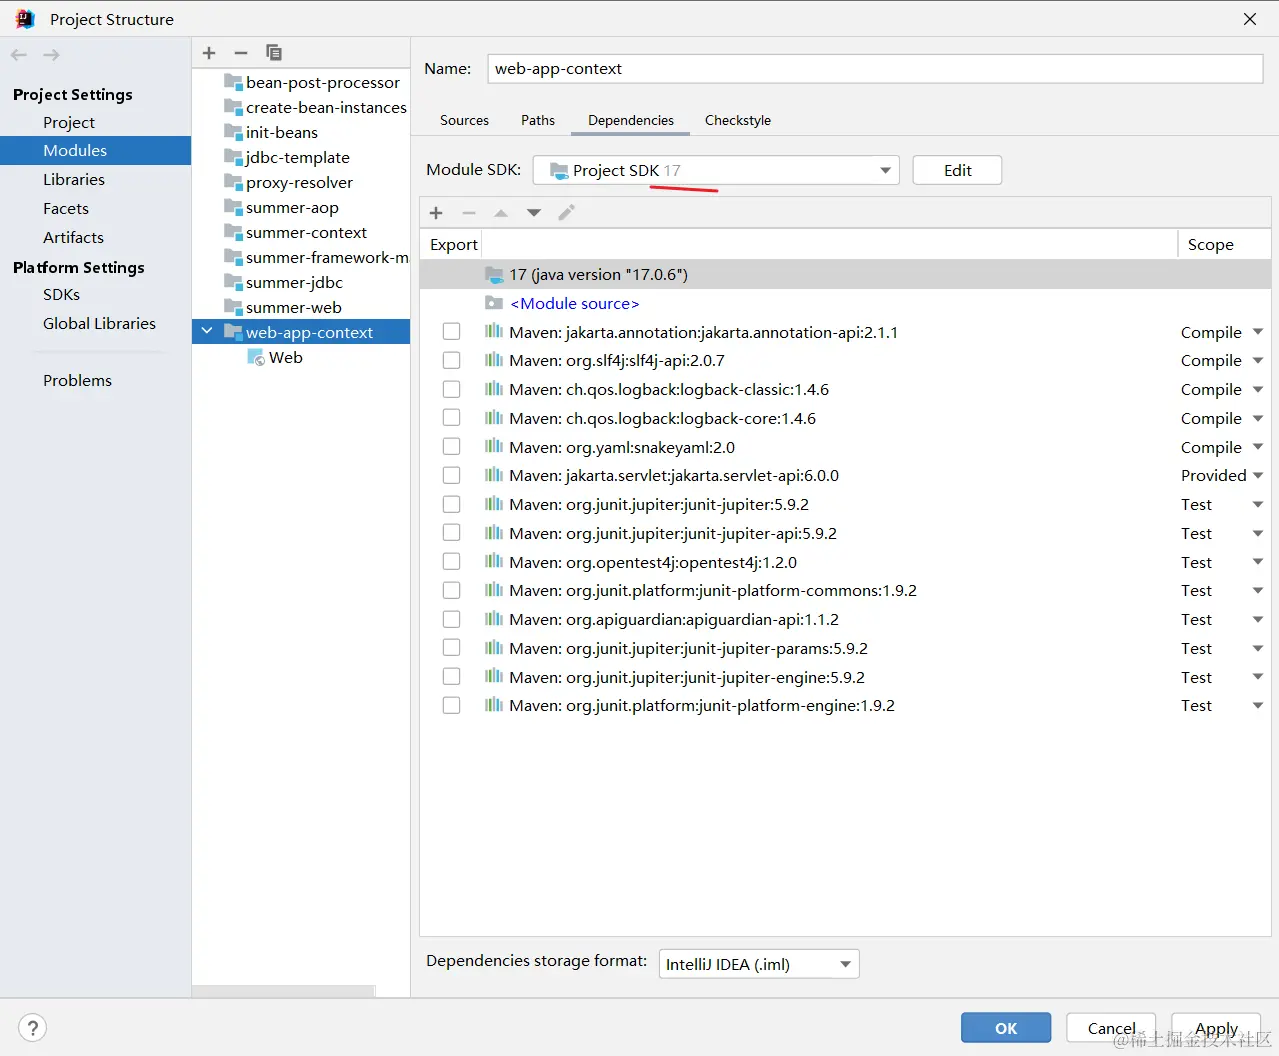Click the jdbc-template module folder icon
This screenshot has height=1056, width=1279.
click(x=233, y=157)
